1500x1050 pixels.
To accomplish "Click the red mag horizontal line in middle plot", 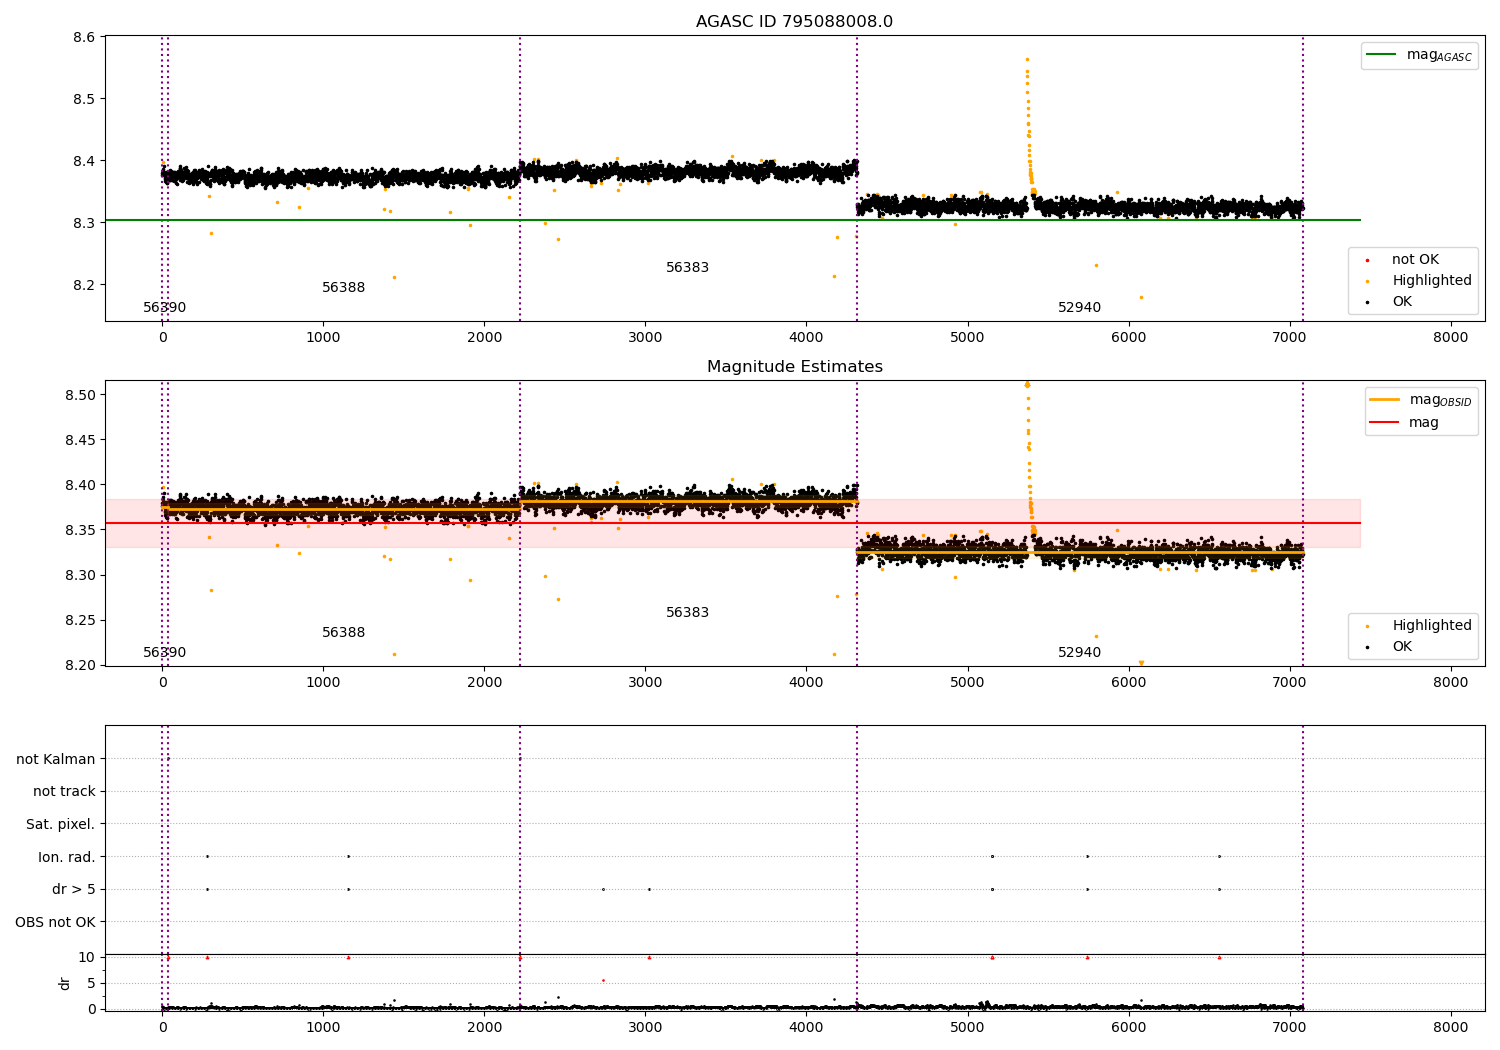I will pos(732,523).
